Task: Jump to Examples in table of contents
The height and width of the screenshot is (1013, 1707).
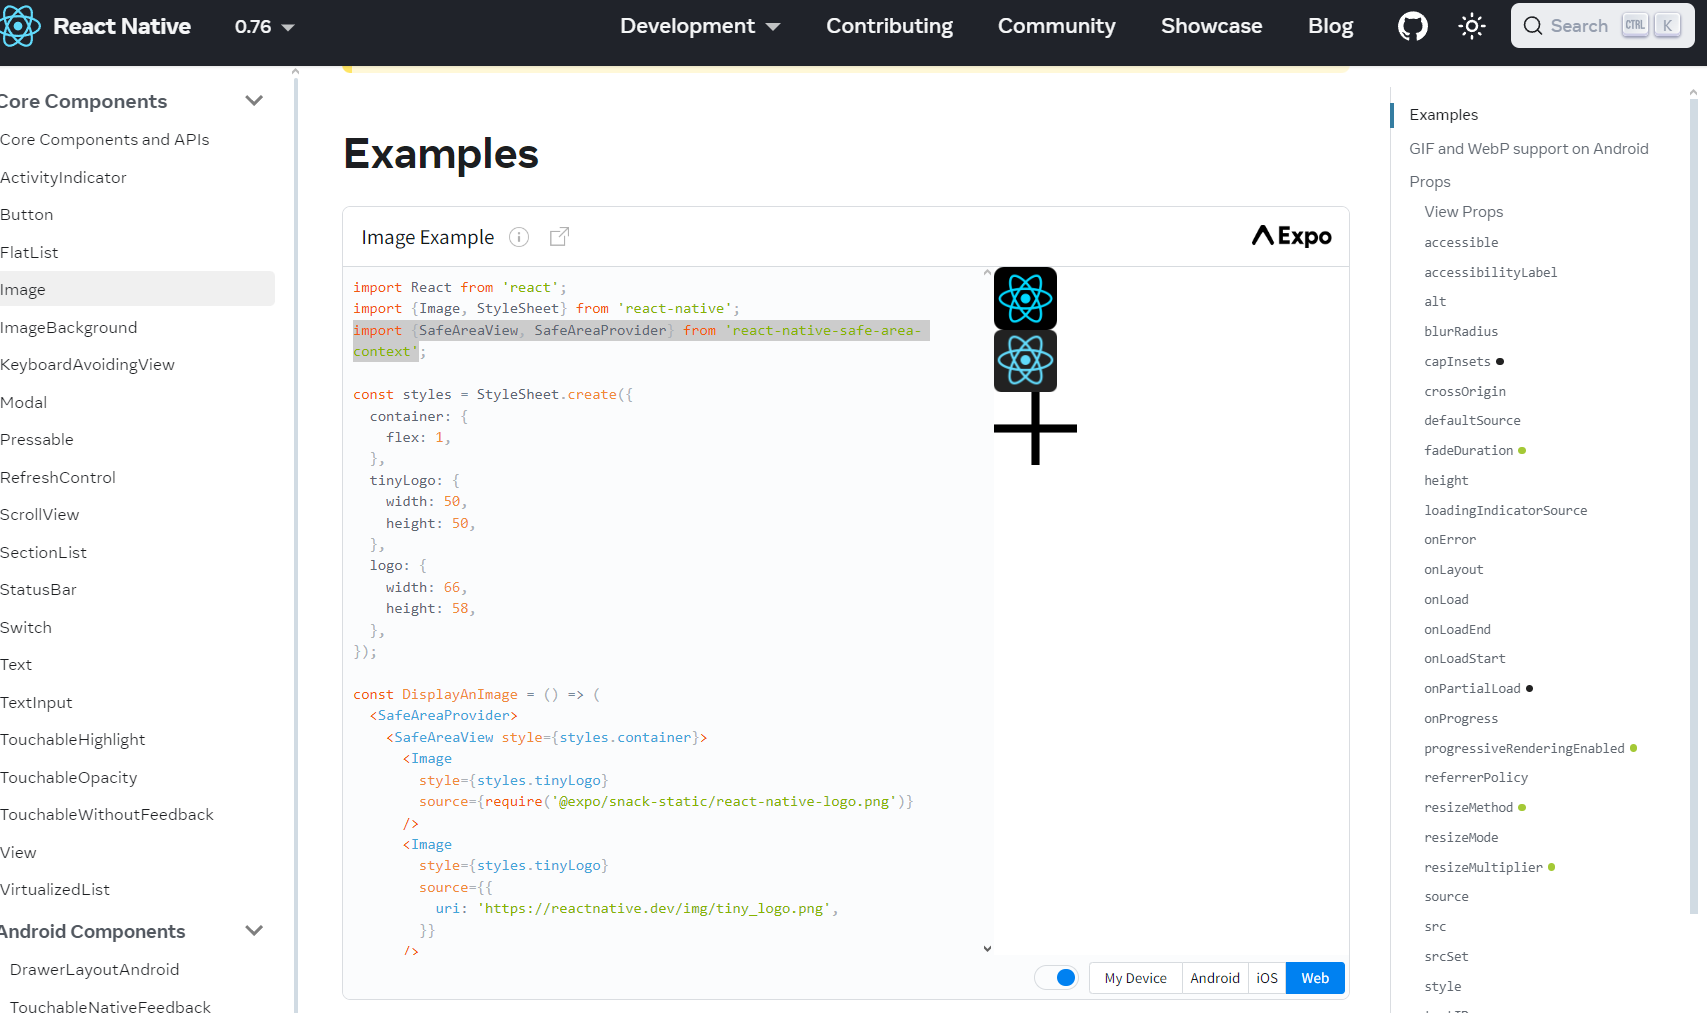Action: coord(1443,115)
